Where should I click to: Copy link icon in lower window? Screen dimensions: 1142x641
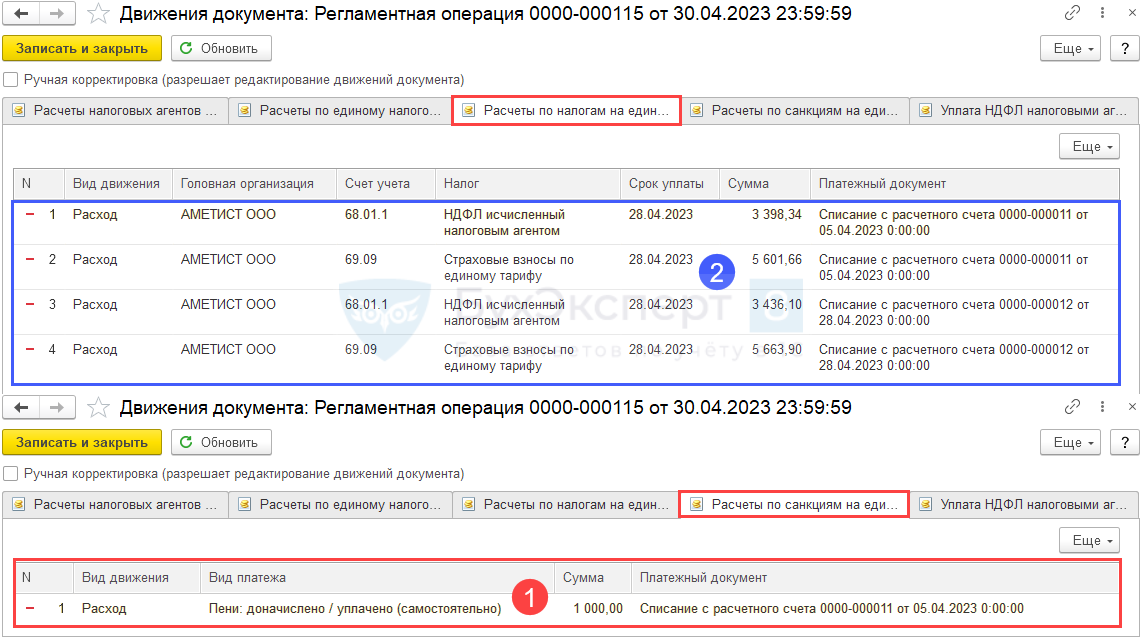tap(1072, 406)
